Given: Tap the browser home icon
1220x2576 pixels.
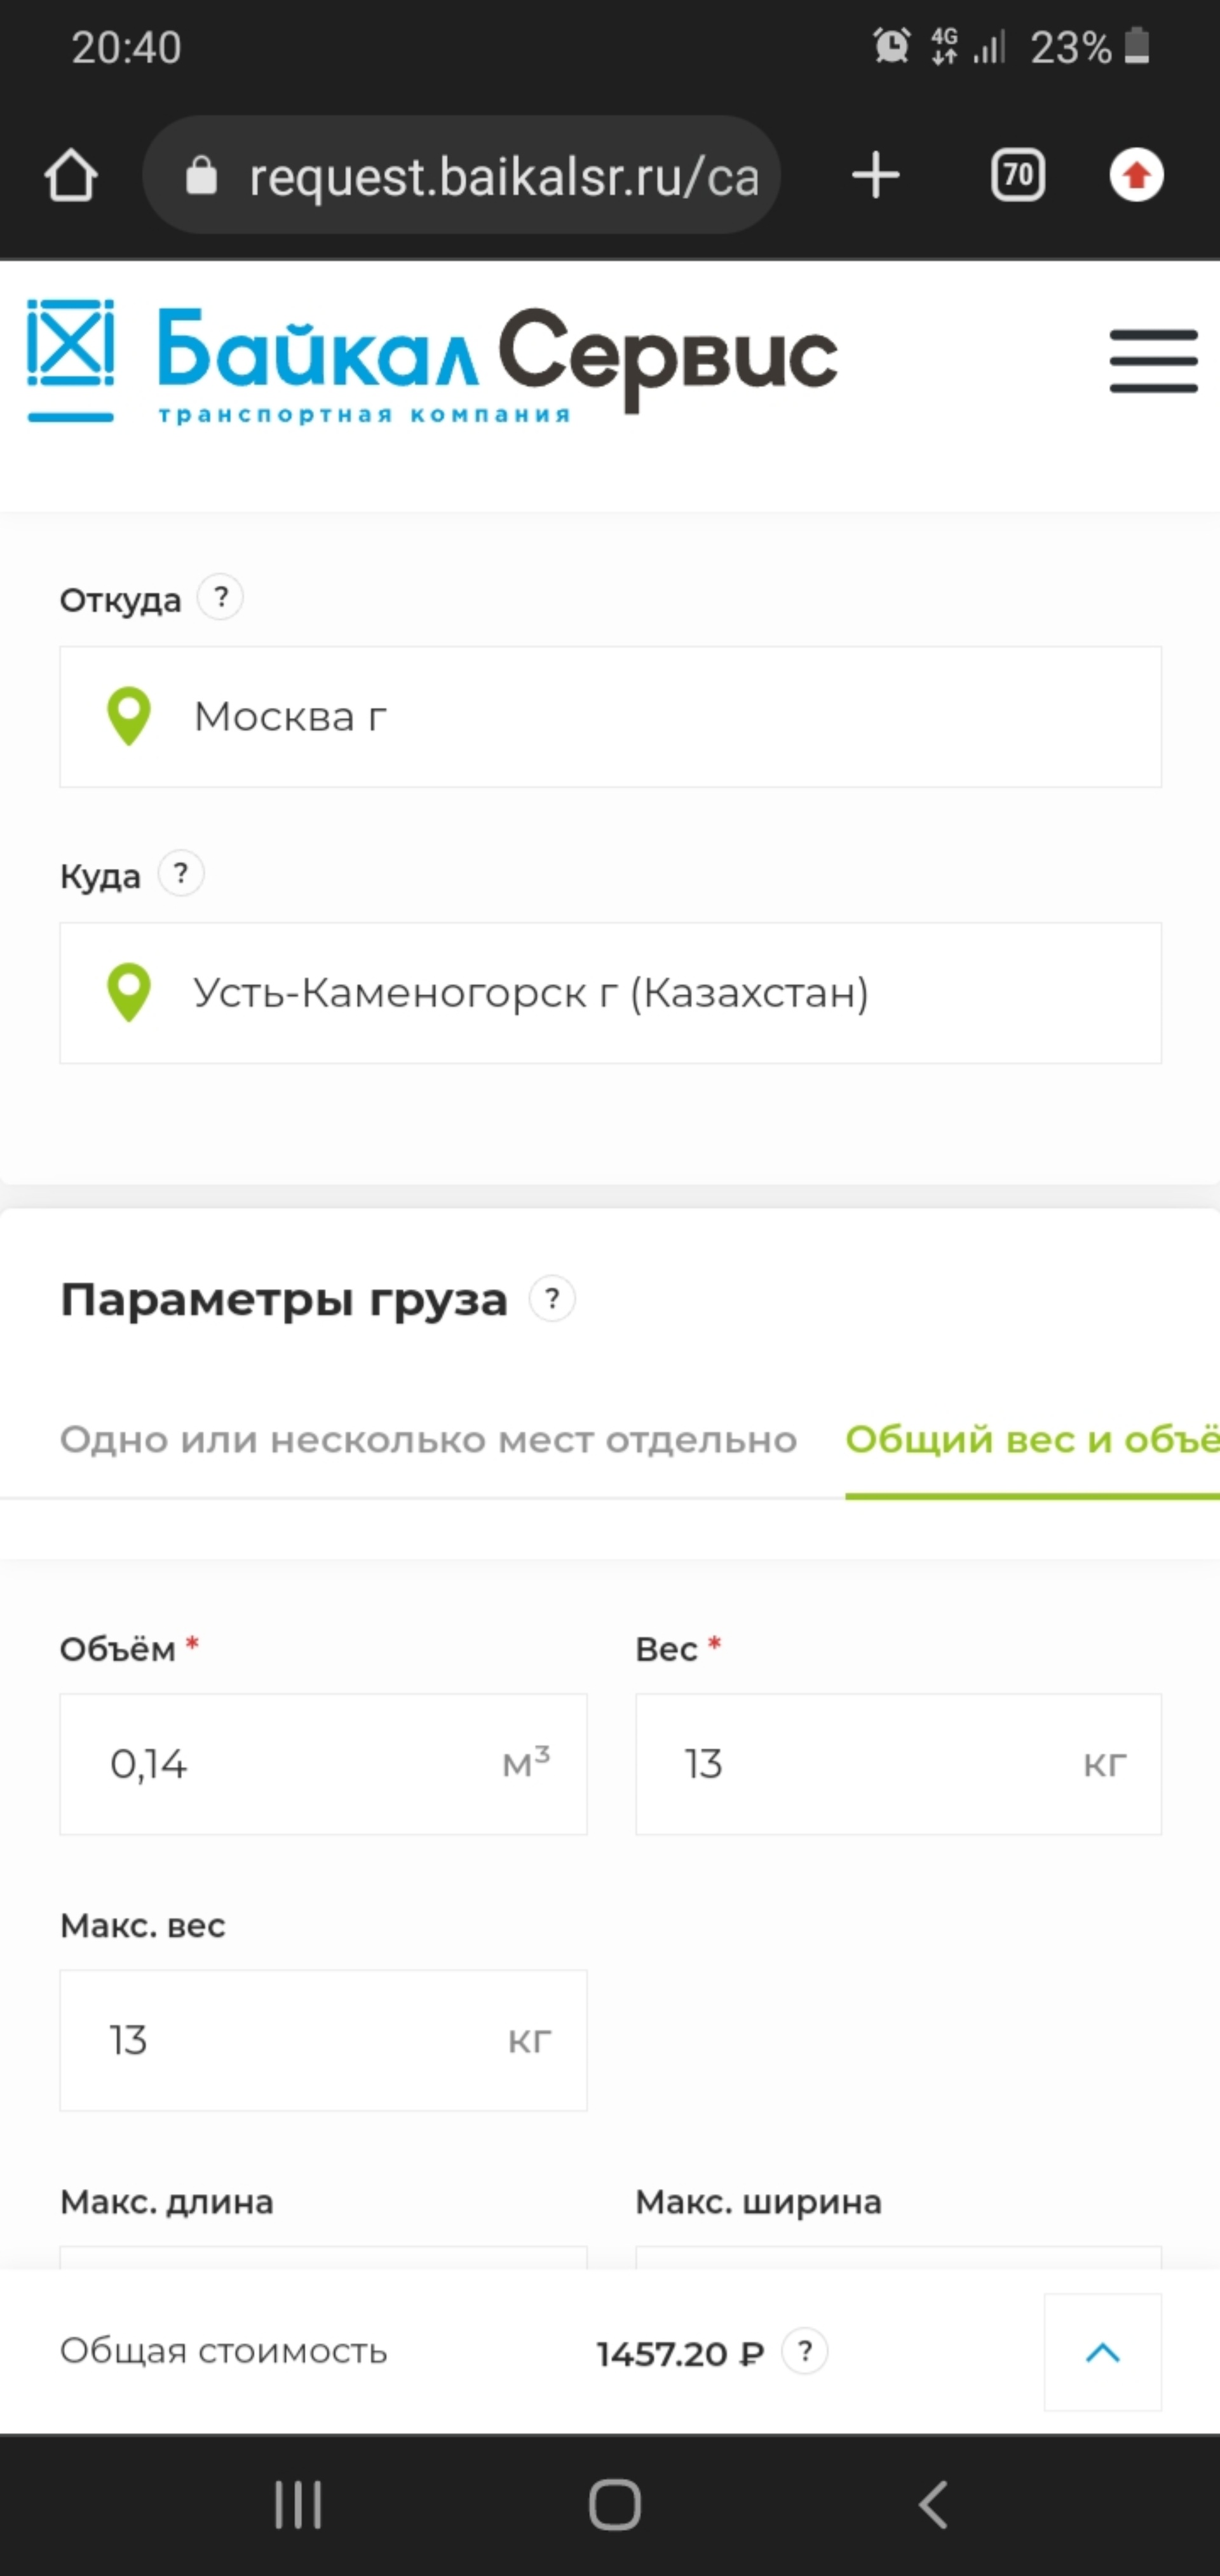Looking at the screenshot, I should [71, 176].
